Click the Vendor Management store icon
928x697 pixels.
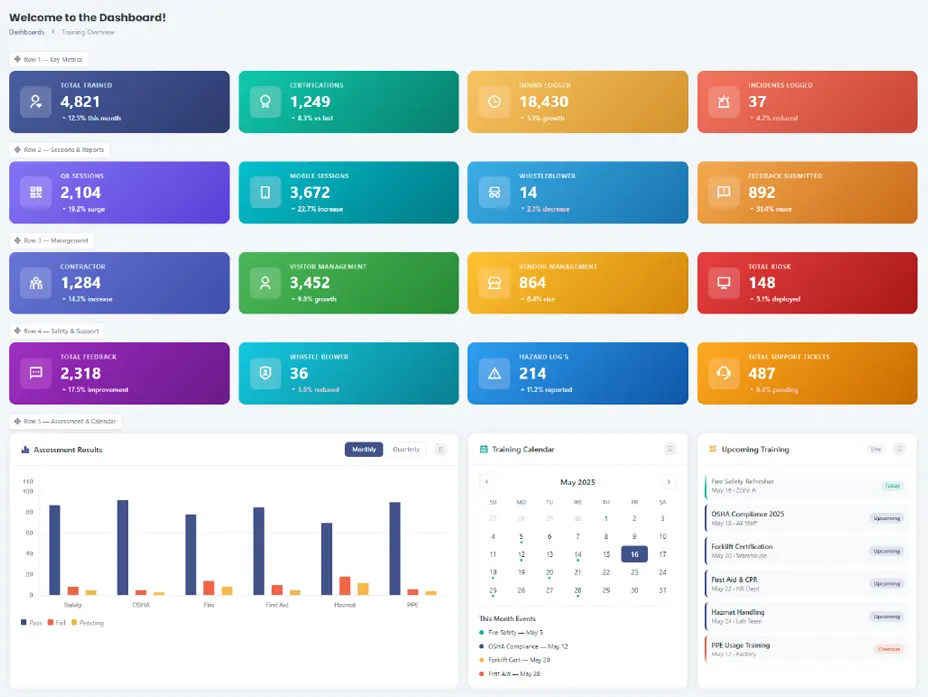pyautogui.click(x=494, y=283)
